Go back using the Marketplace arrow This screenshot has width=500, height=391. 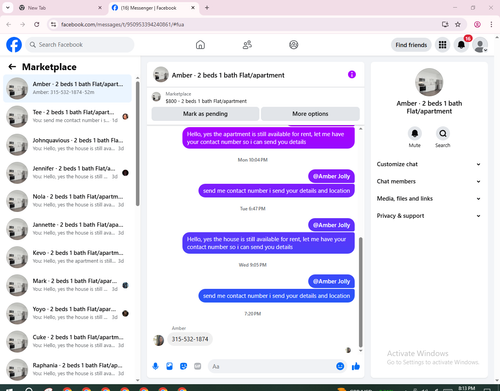[x=12, y=67]
